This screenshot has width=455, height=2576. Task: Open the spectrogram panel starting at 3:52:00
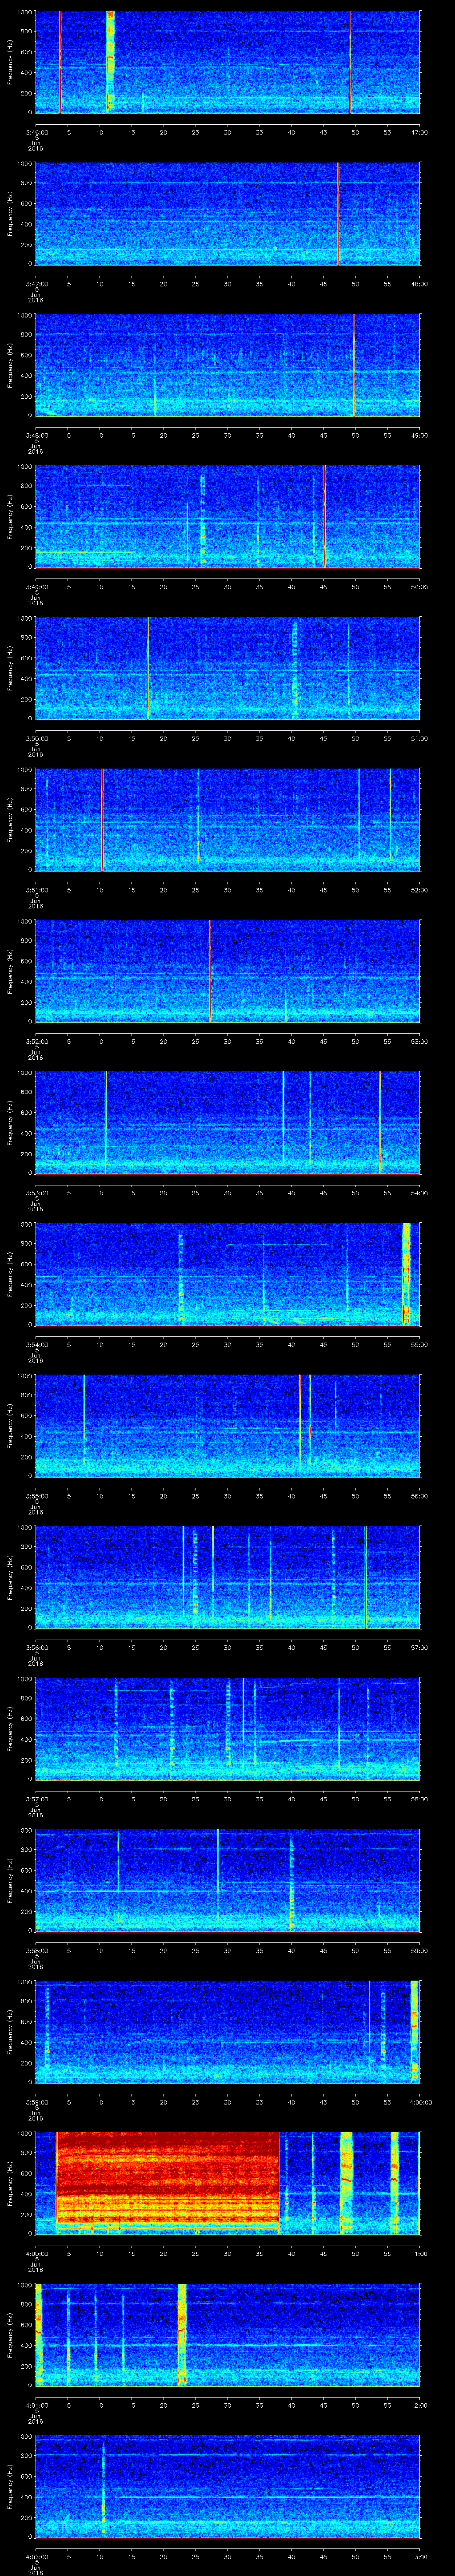[227, 971]
